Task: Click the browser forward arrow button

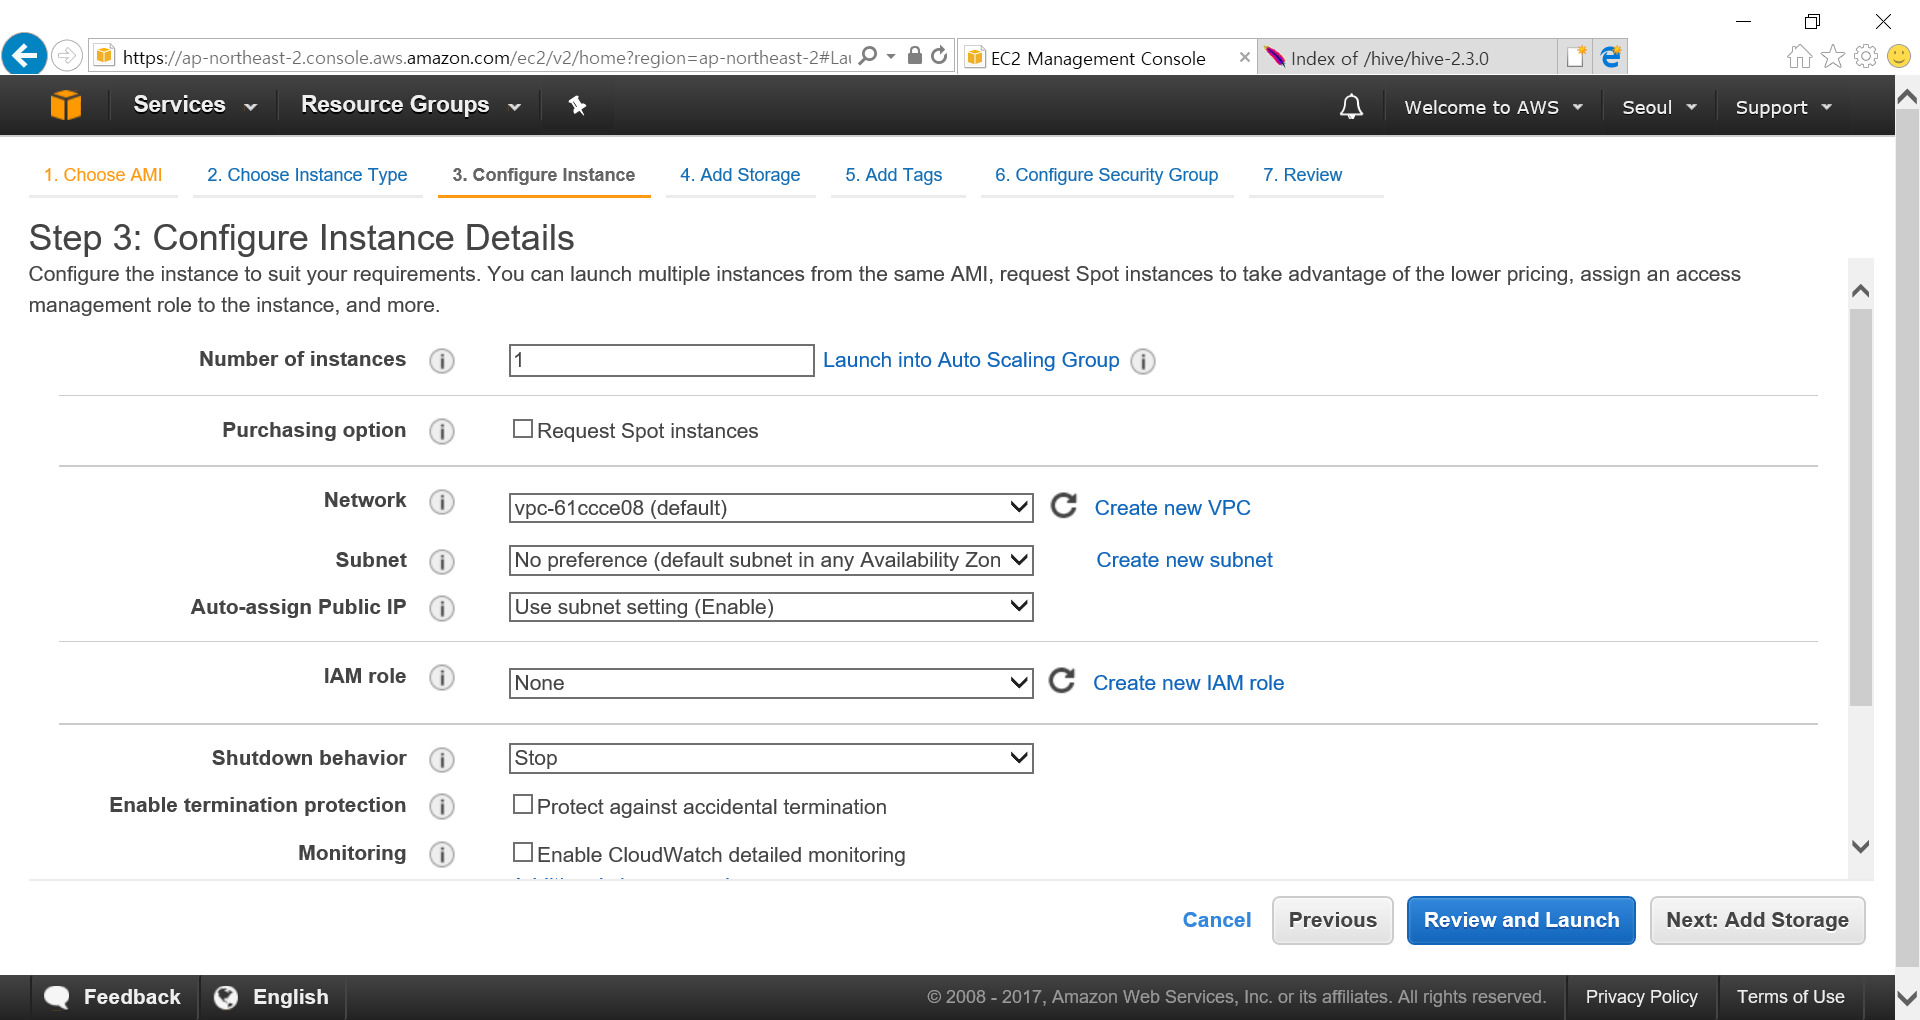Action: [x=67, y=55]
